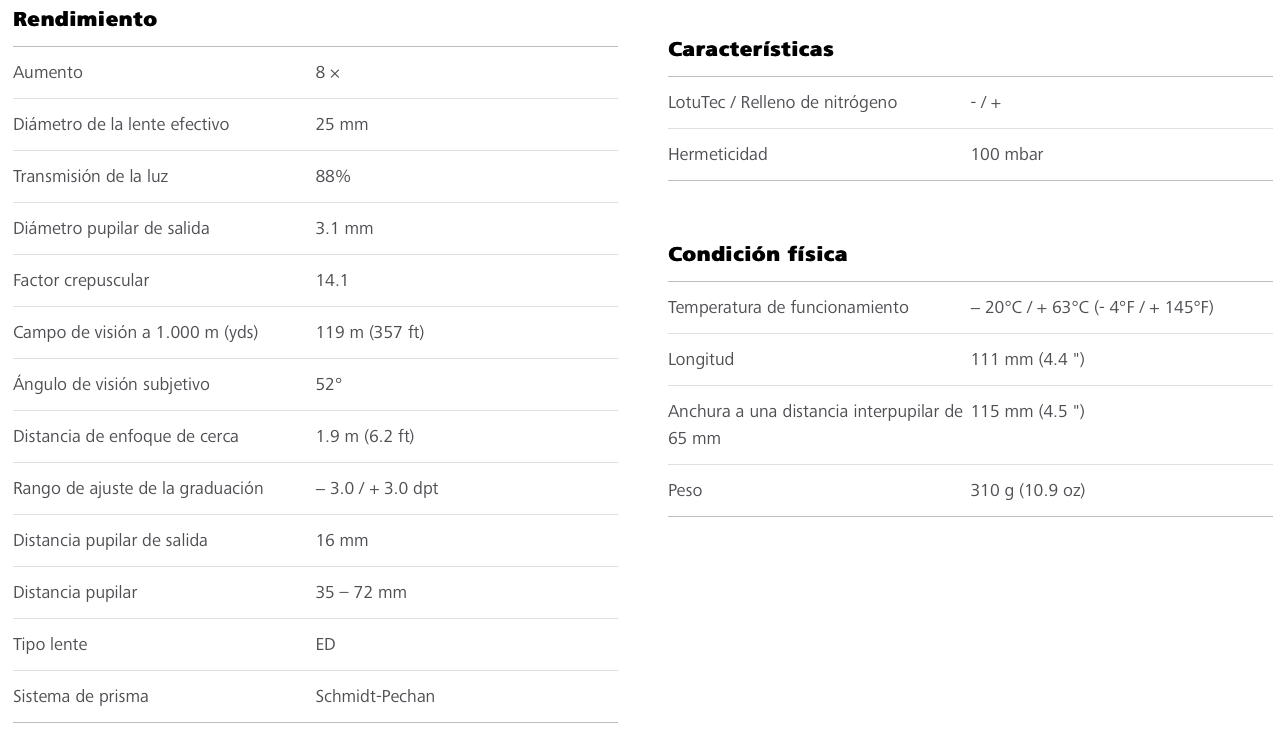Viewport: 1285px width, 729px height.
Task: Select the Factor crepuscular label
Action: [81, 280]
